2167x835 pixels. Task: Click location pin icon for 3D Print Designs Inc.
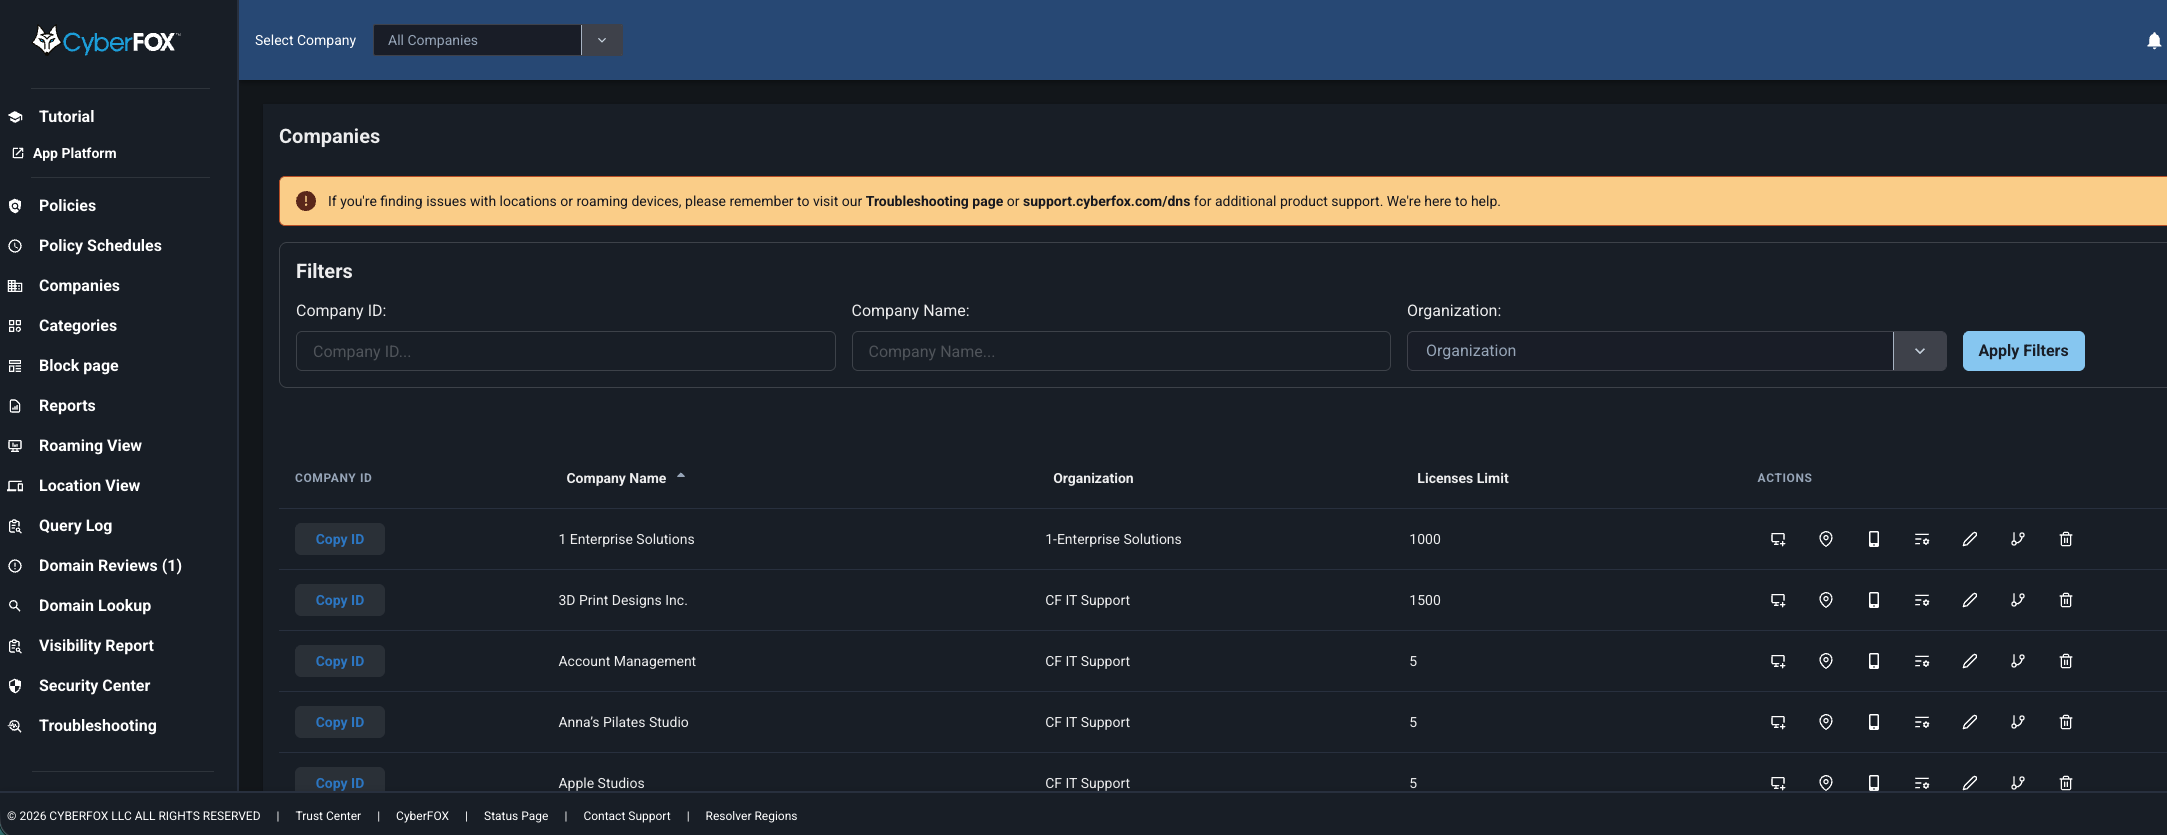pyautogui.click(x=1826, y=600)
